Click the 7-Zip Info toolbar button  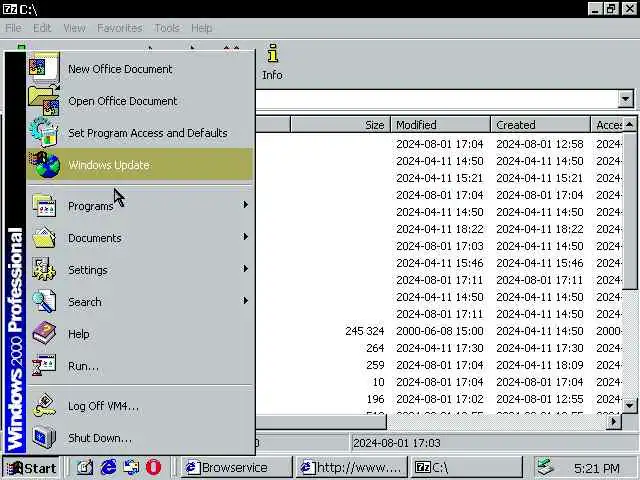[272, 62]
